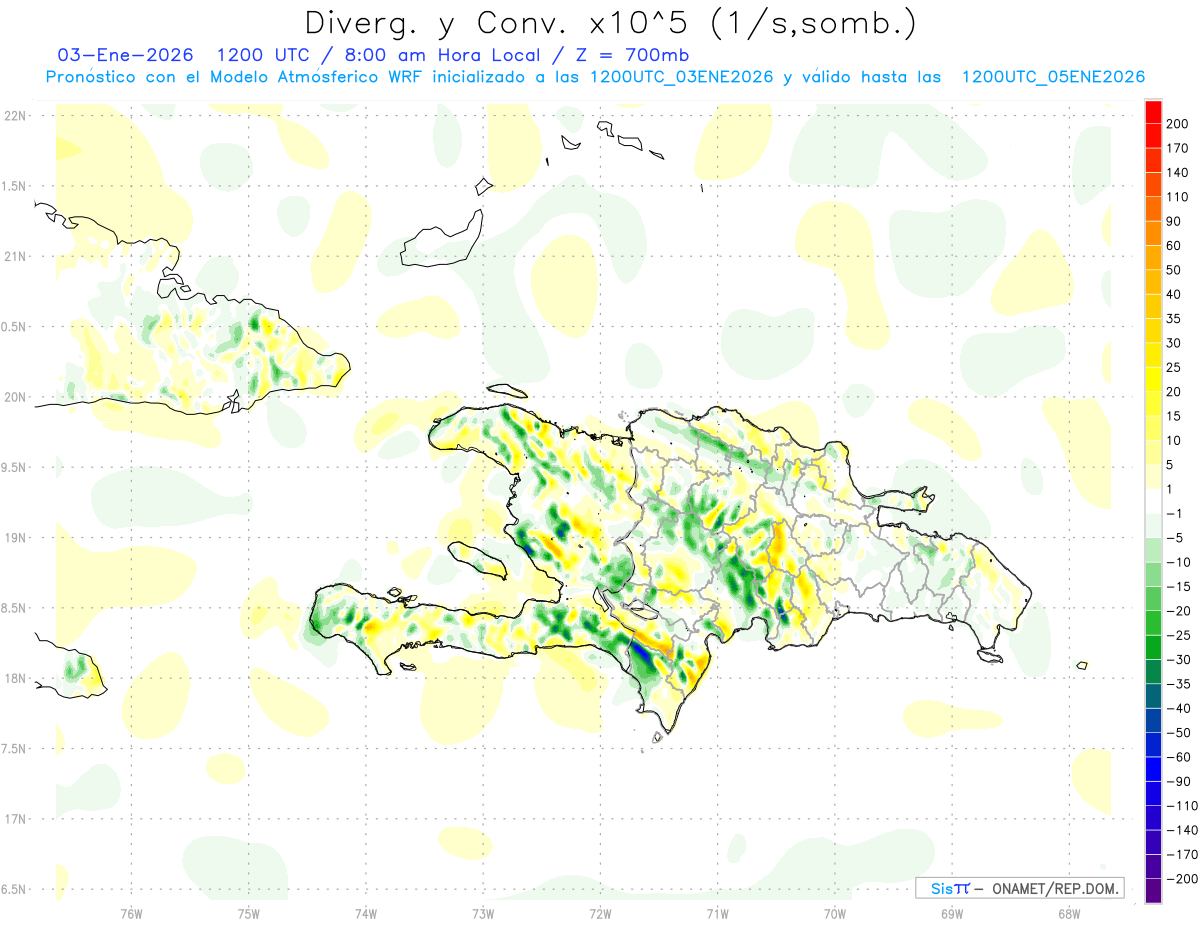Click the '71W' longitude label

[x=717, y=913]
